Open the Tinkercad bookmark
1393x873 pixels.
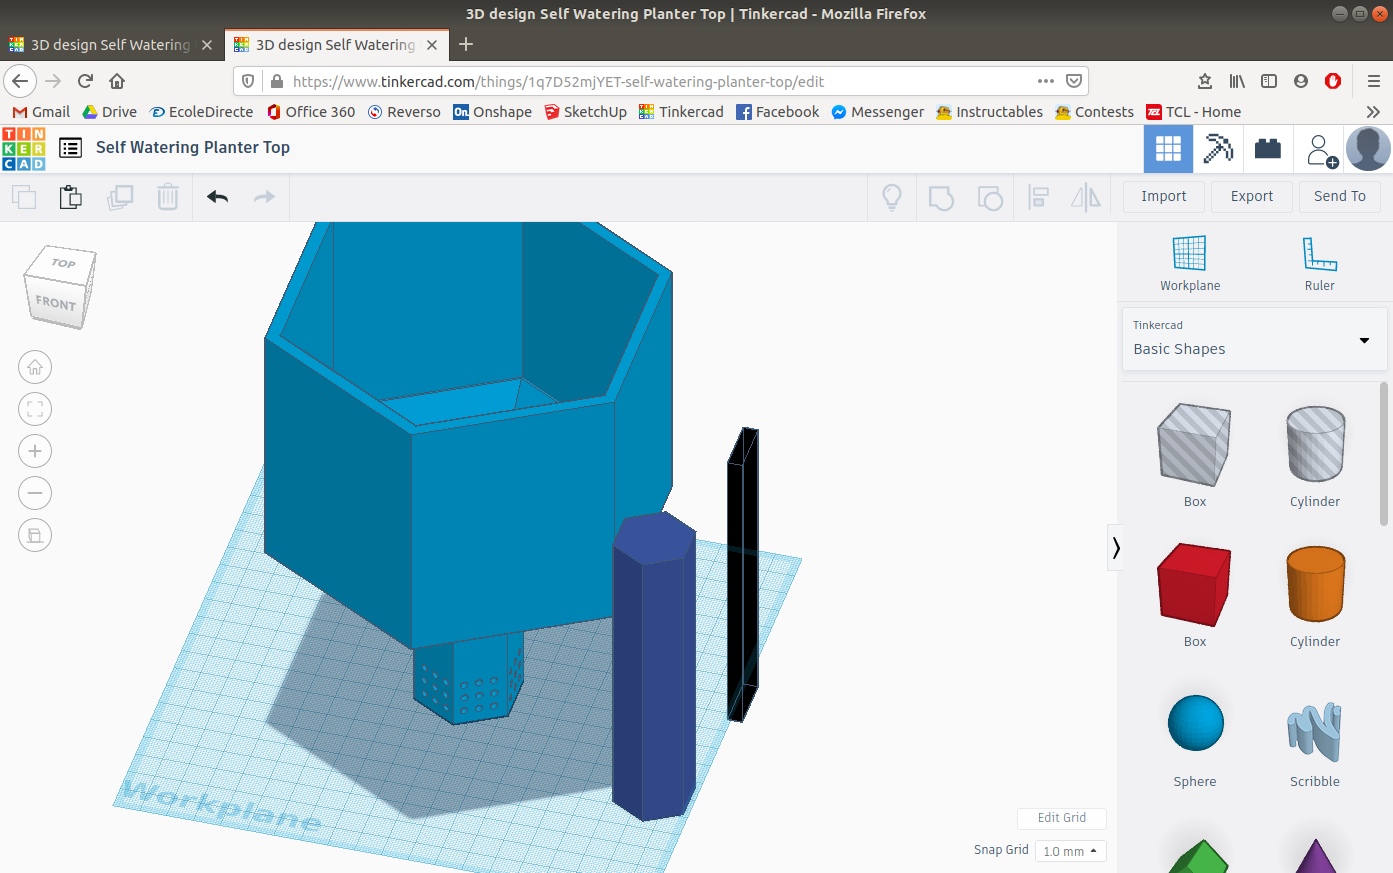pos(681,112)
